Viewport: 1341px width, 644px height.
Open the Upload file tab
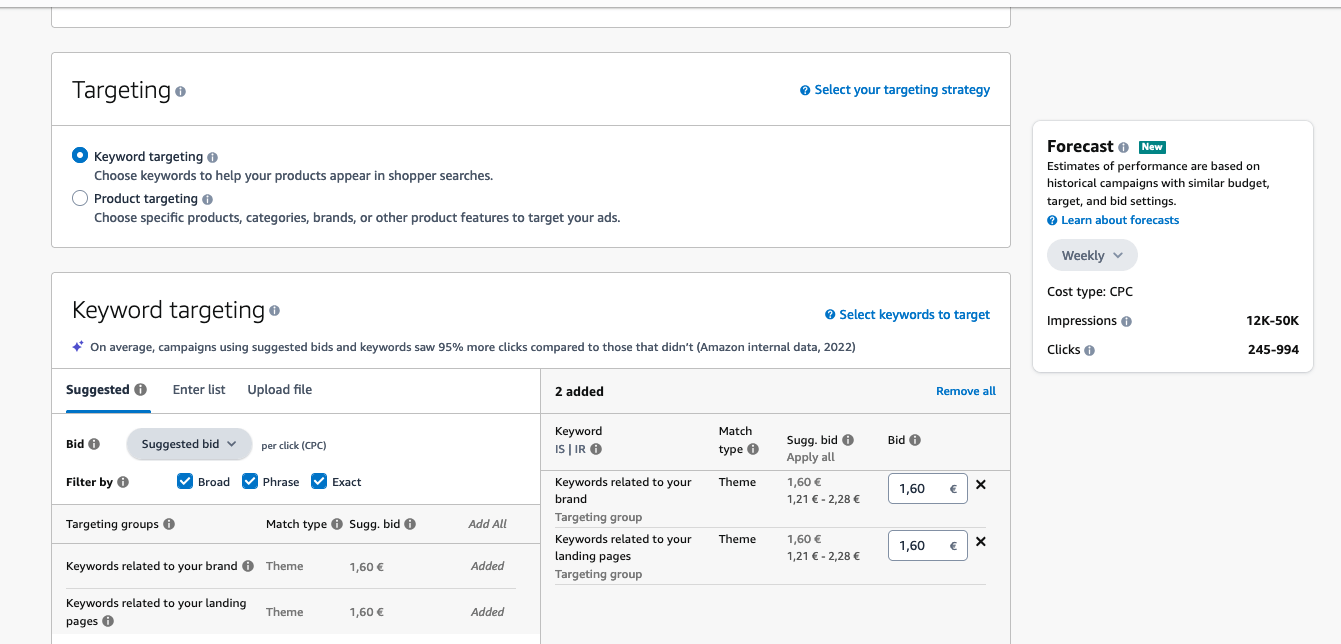pos(280,390)
